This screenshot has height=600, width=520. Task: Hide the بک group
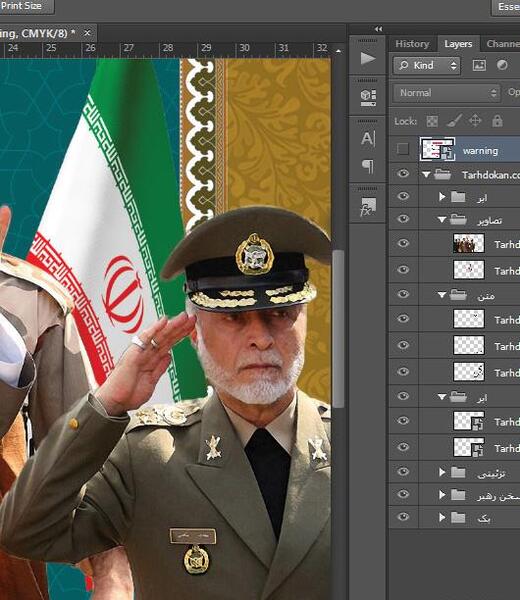click(x=403, y=517)
